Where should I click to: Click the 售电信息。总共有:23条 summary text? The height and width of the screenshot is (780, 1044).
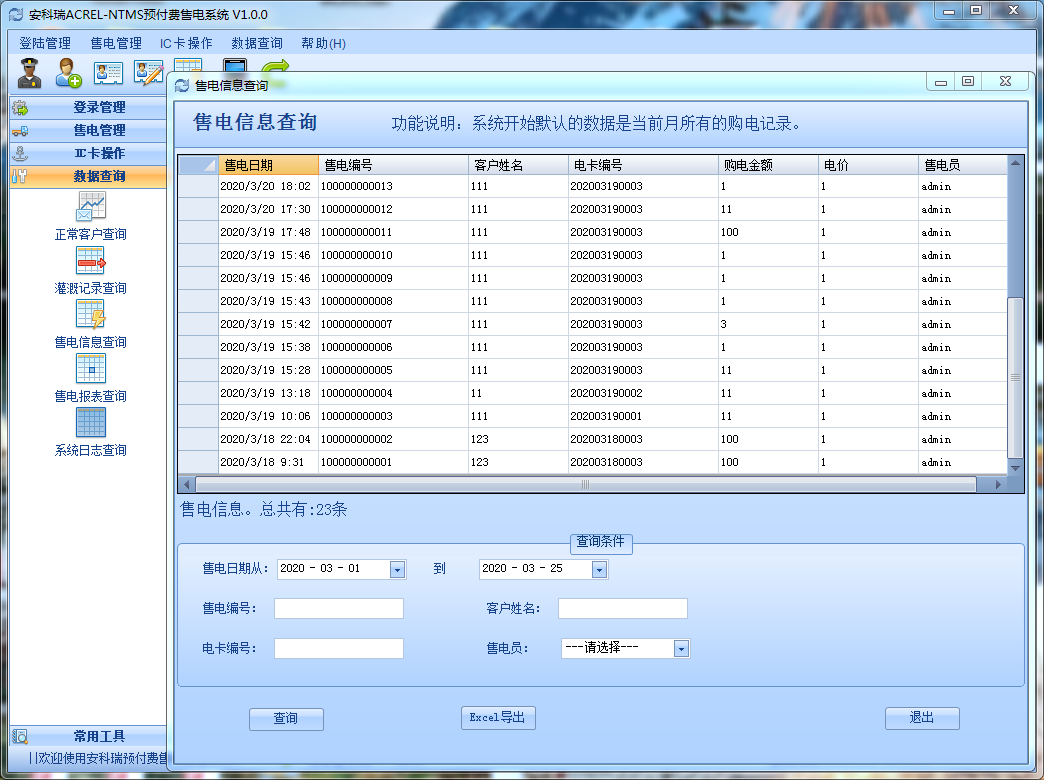pos(264,510)
